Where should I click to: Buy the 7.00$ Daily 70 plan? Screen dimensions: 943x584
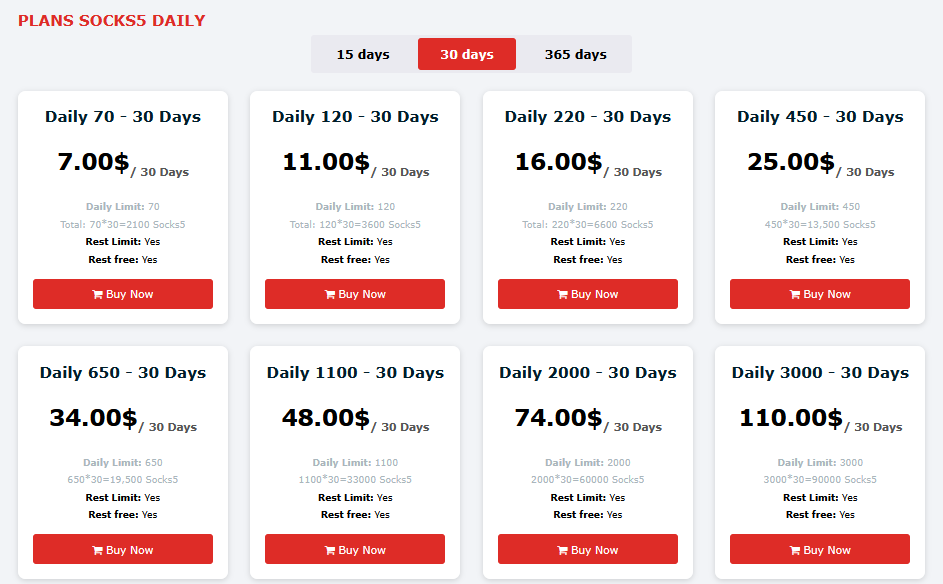(123, 294)
